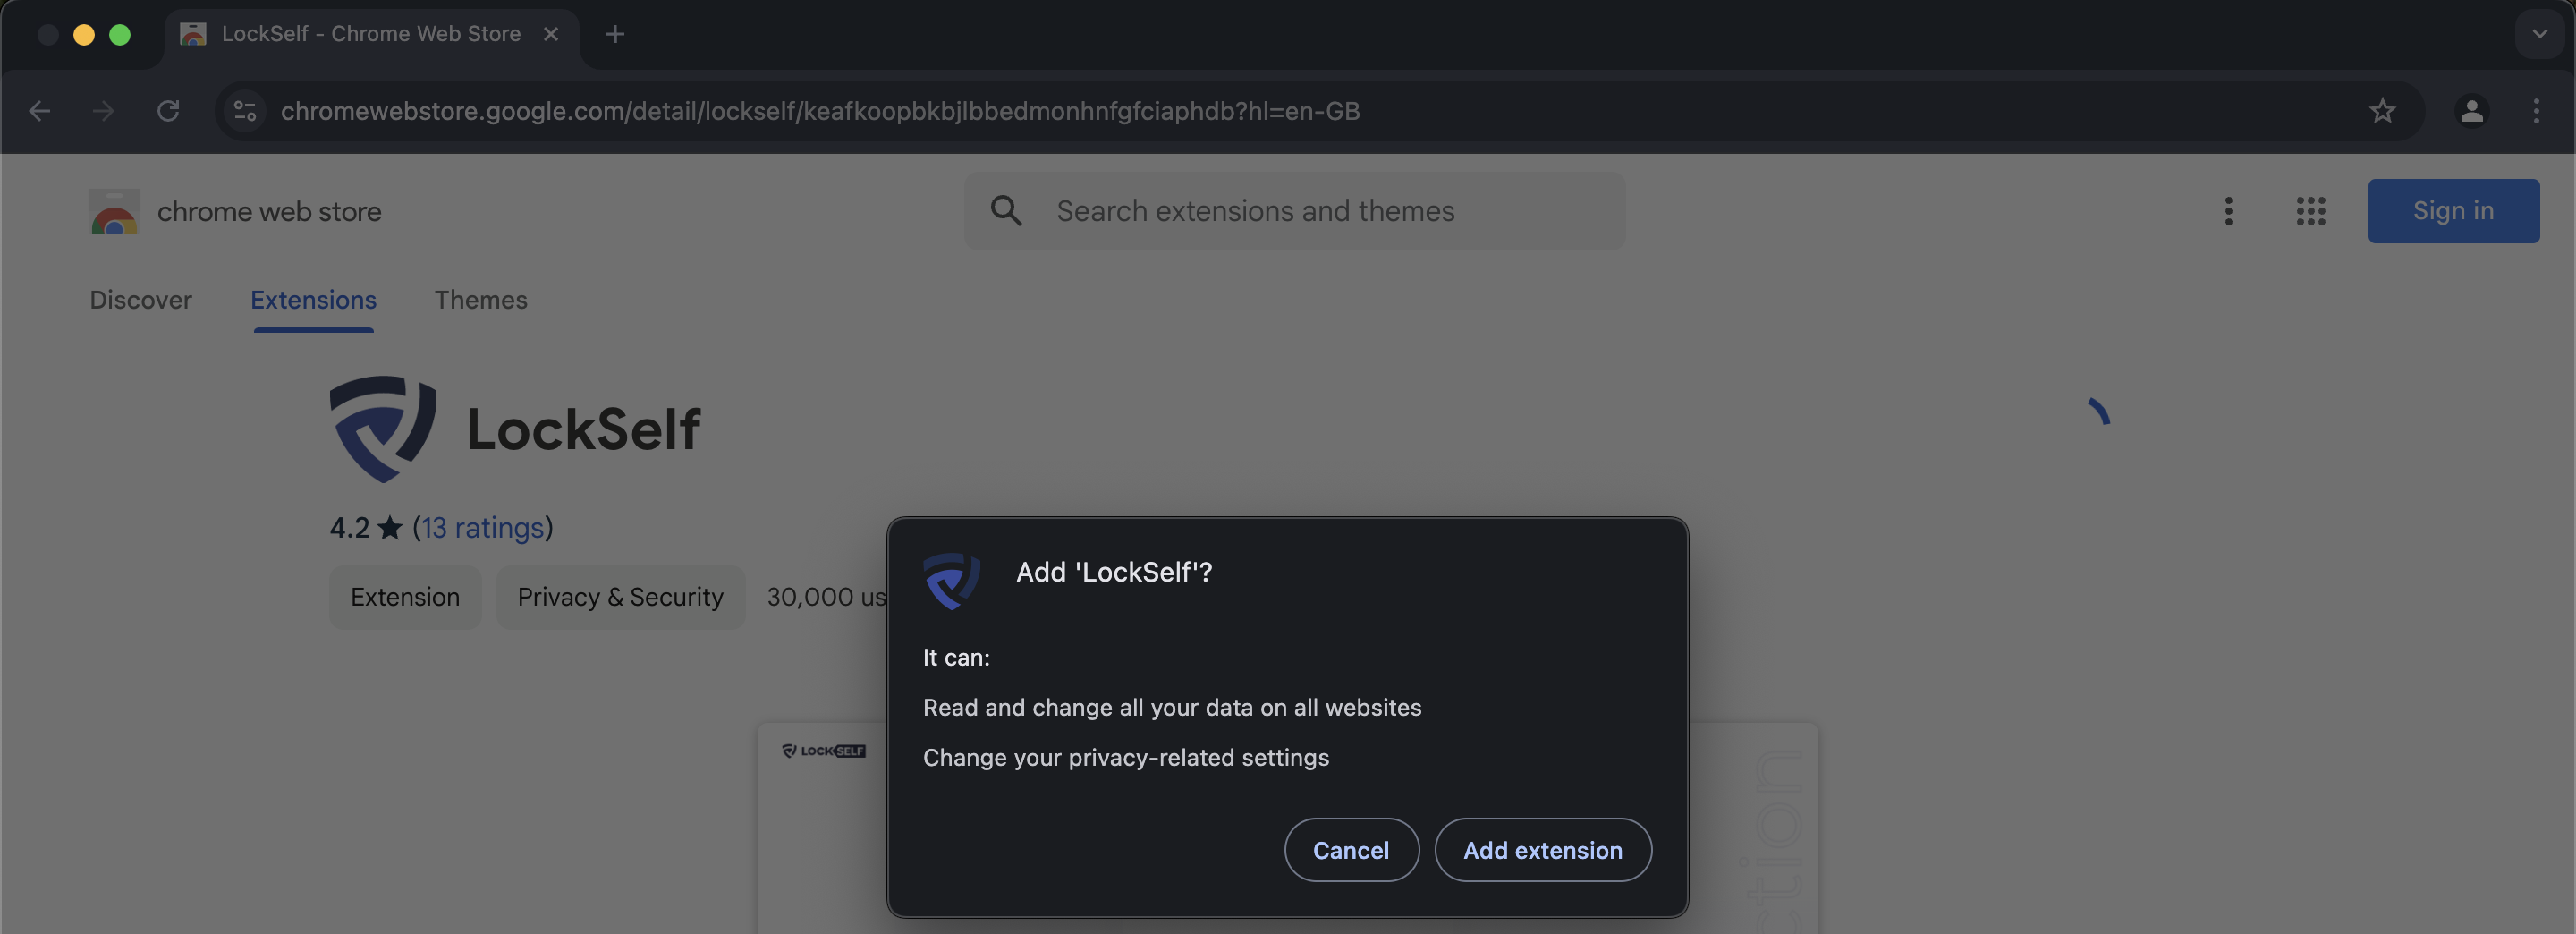Open the Chrome Web Store search icon
Viewport: 2576px width, 934px height.
[1006, 210]
